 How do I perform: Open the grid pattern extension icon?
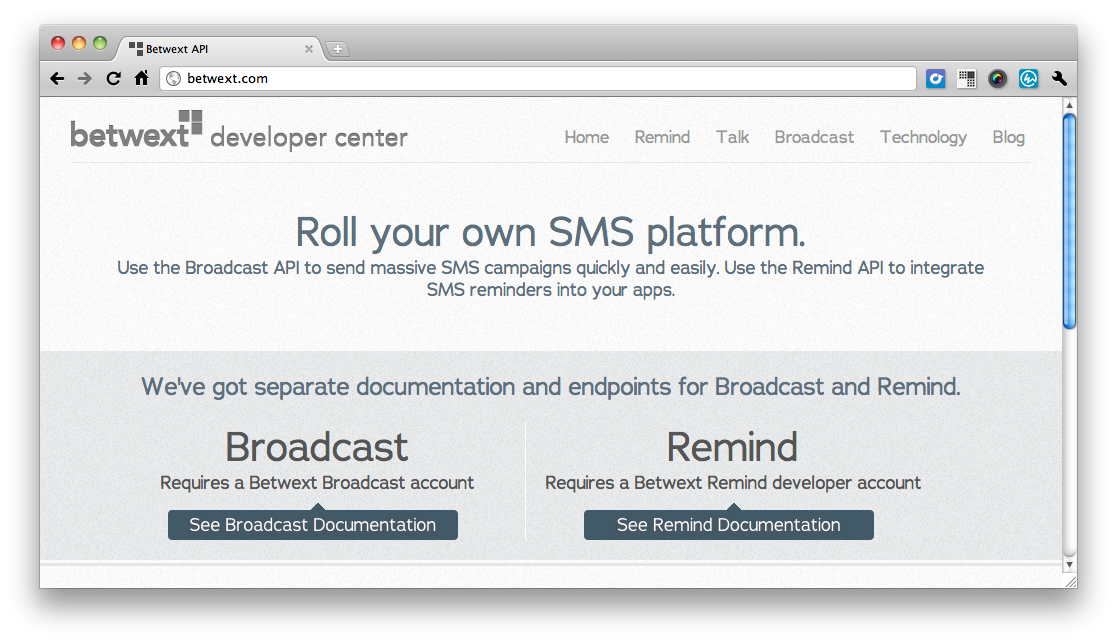(967, 78)
